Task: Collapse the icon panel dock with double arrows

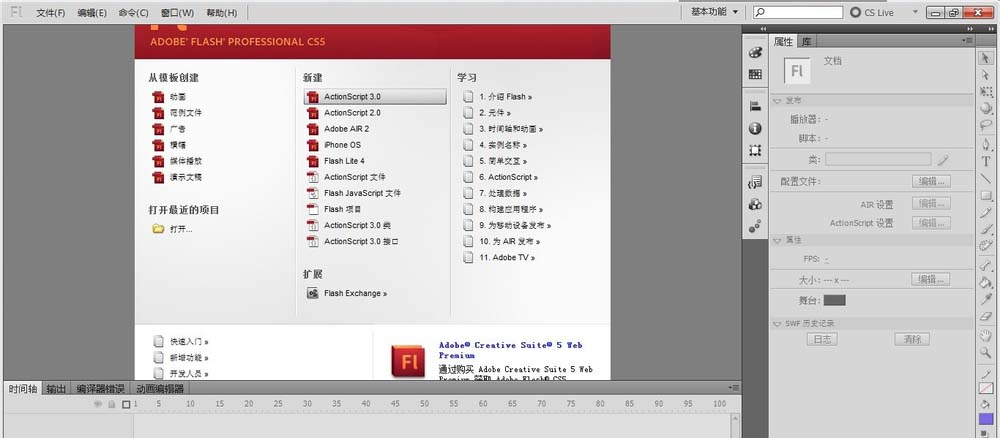Action: pyautogui.click(x=763, y=29)
